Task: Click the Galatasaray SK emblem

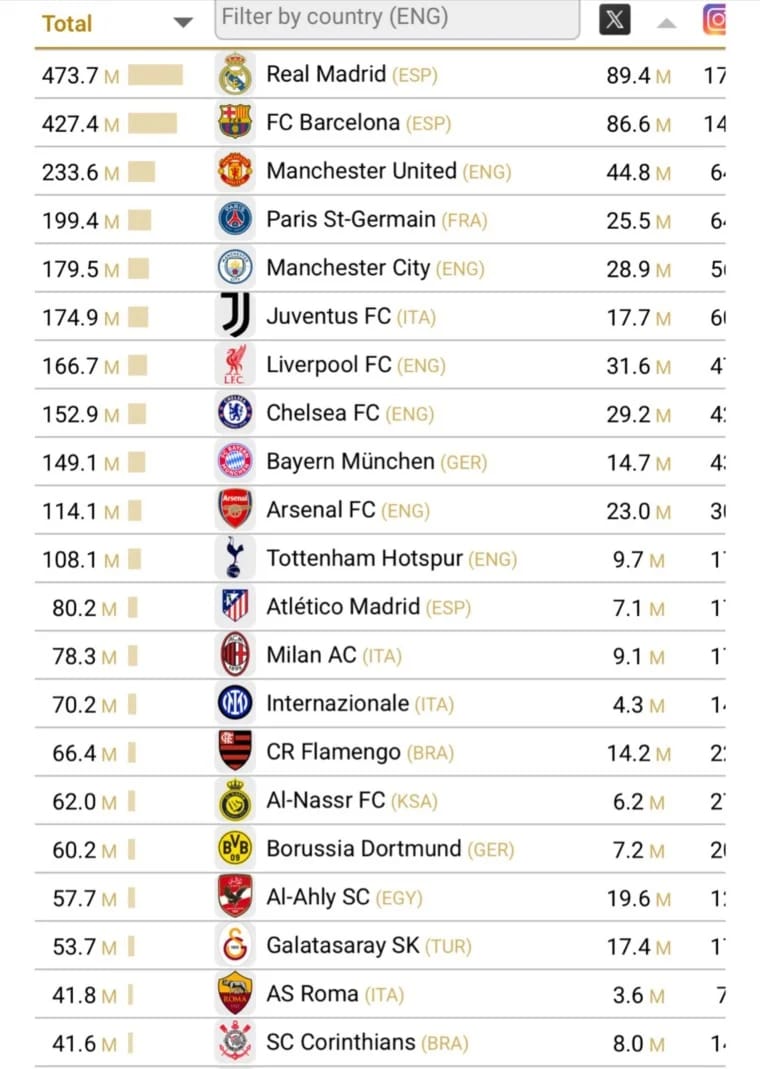Action: 235,945
